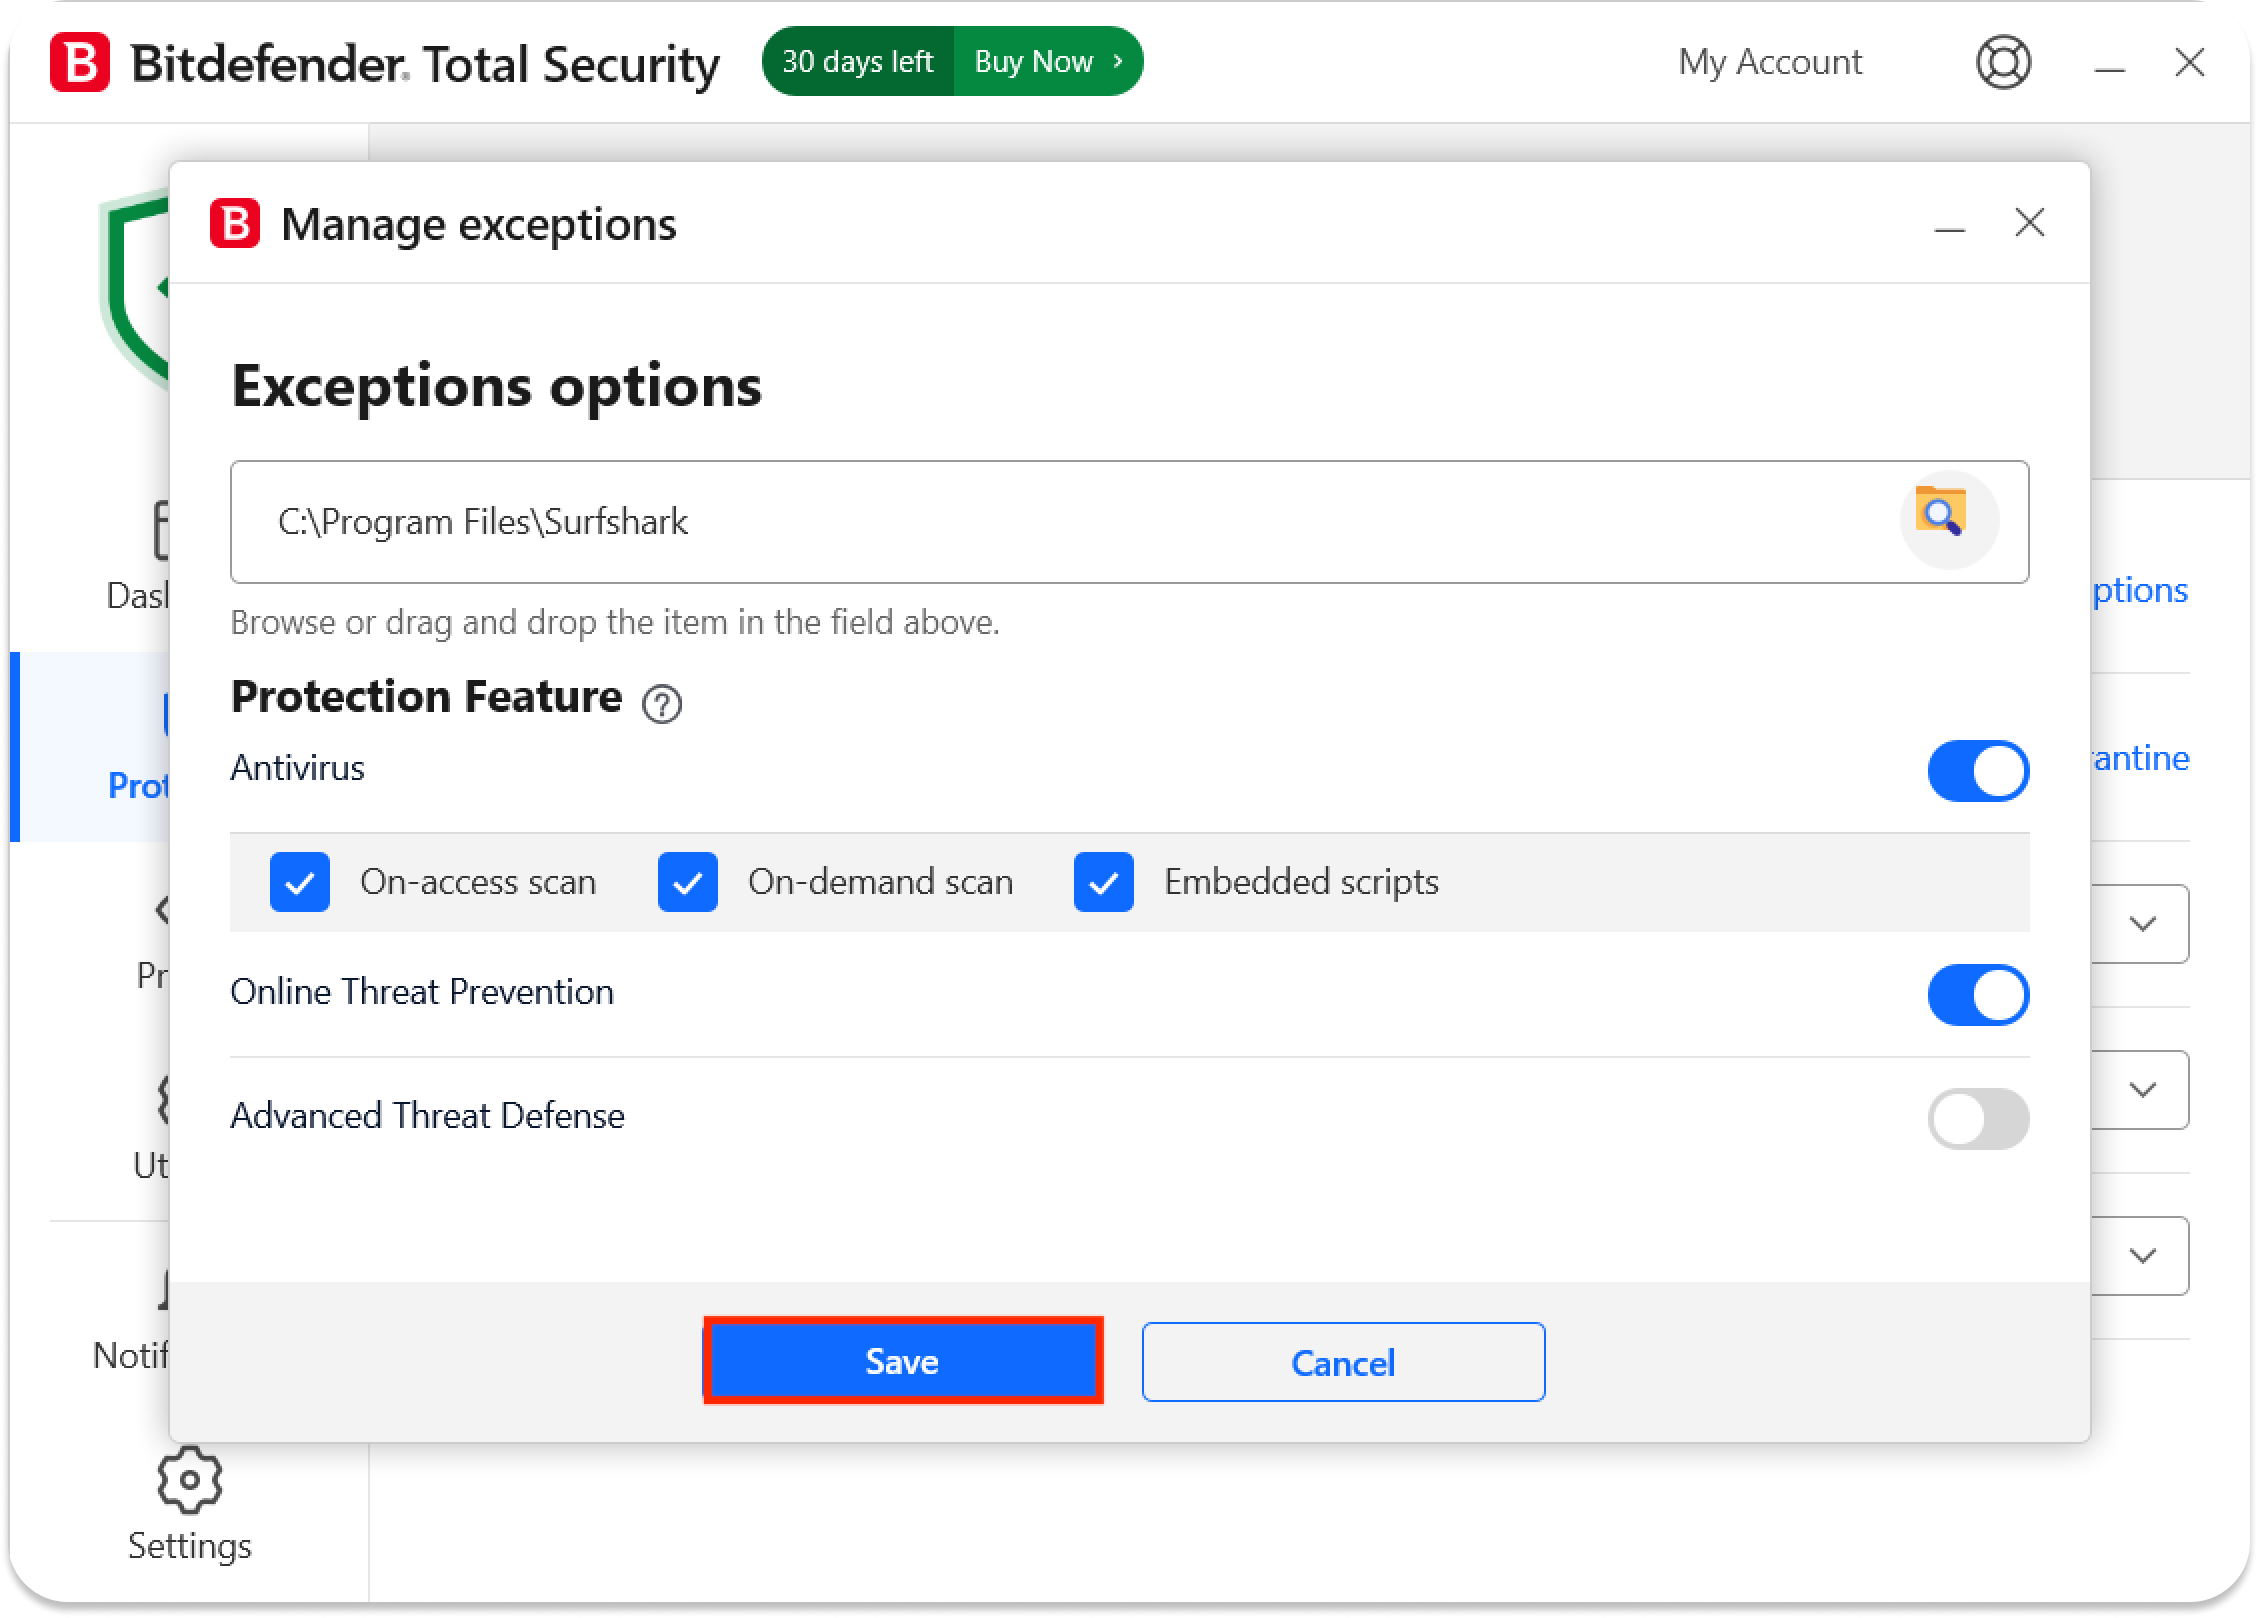Turn off Online Threat Prevention toggle
Screen dimensions: 2258x1618
click(x=1977, y=995)
